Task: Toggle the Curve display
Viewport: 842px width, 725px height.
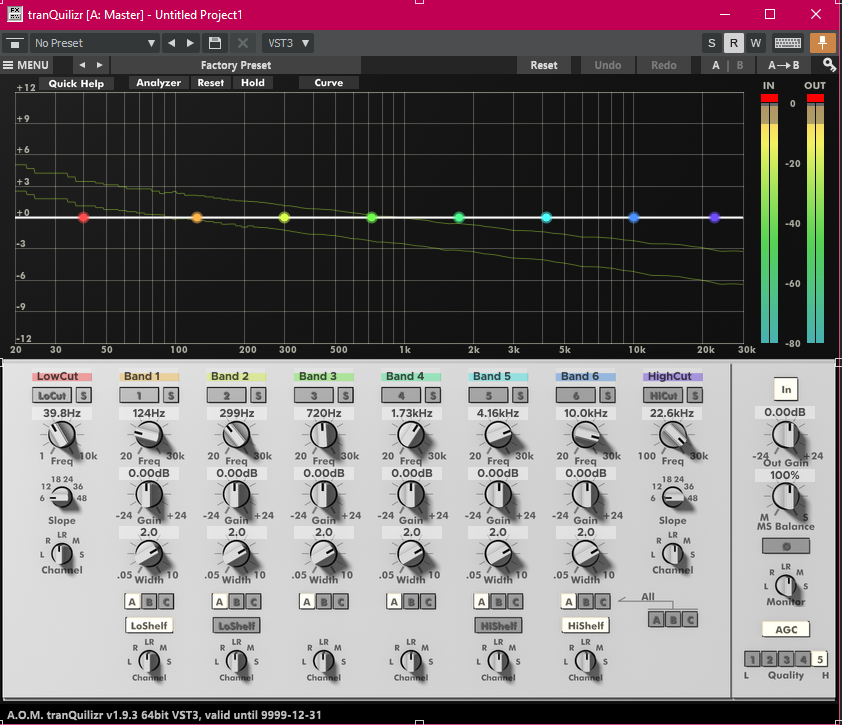Action: click(x=329, y=83)
